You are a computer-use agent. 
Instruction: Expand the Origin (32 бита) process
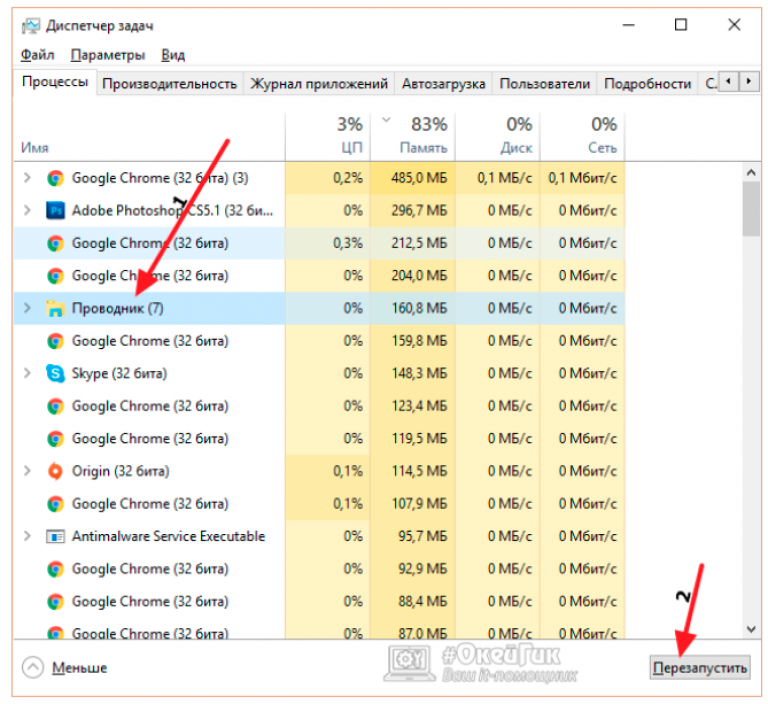[x=27, y=471]
